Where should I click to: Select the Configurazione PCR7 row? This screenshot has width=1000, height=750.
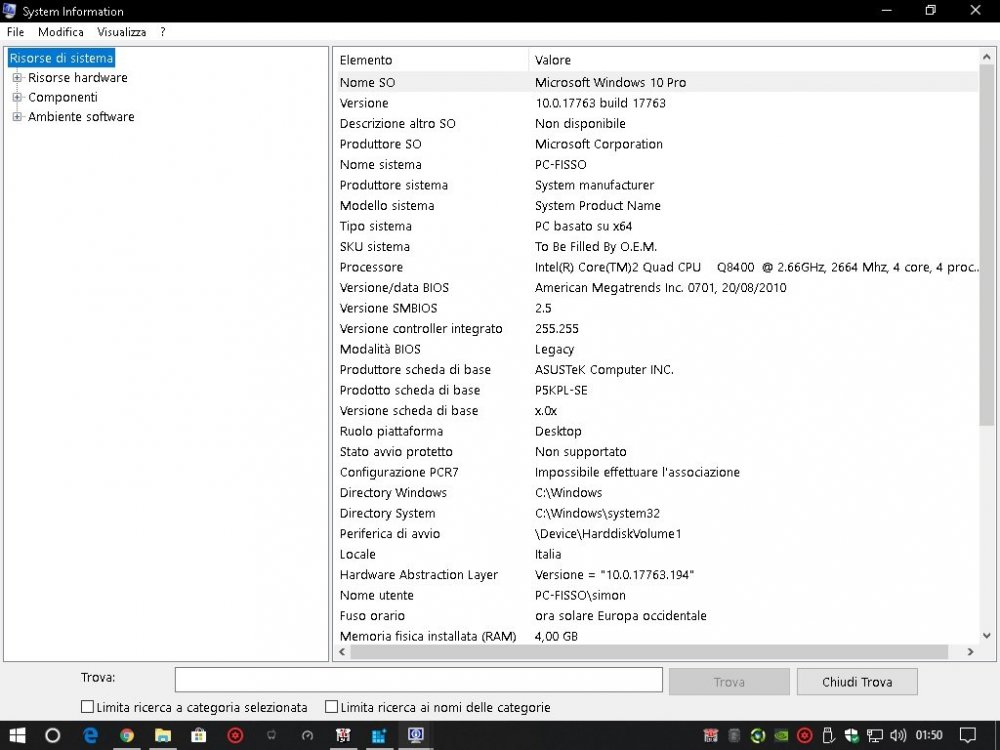pyautogui.click(x=656, y=472)
